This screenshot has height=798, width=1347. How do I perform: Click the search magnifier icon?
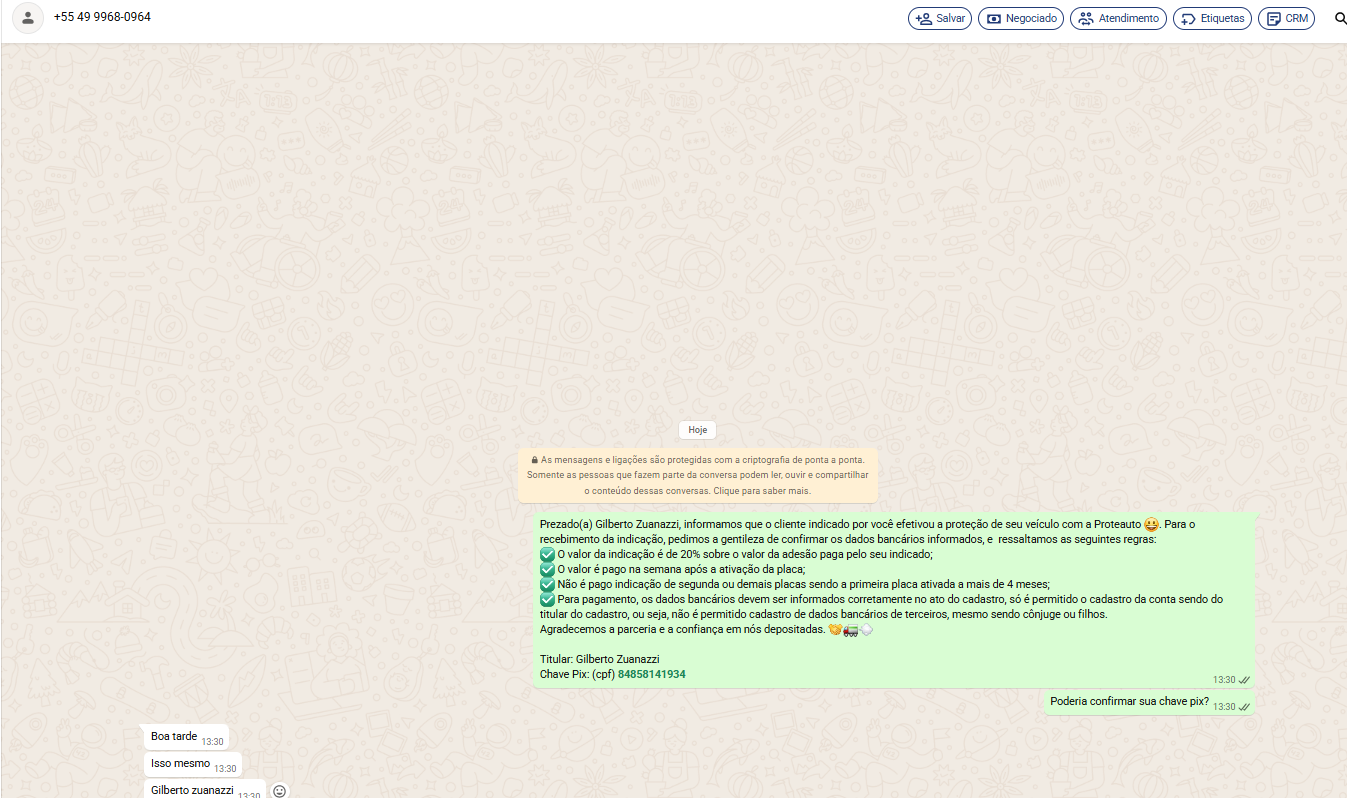(1340, 18)
